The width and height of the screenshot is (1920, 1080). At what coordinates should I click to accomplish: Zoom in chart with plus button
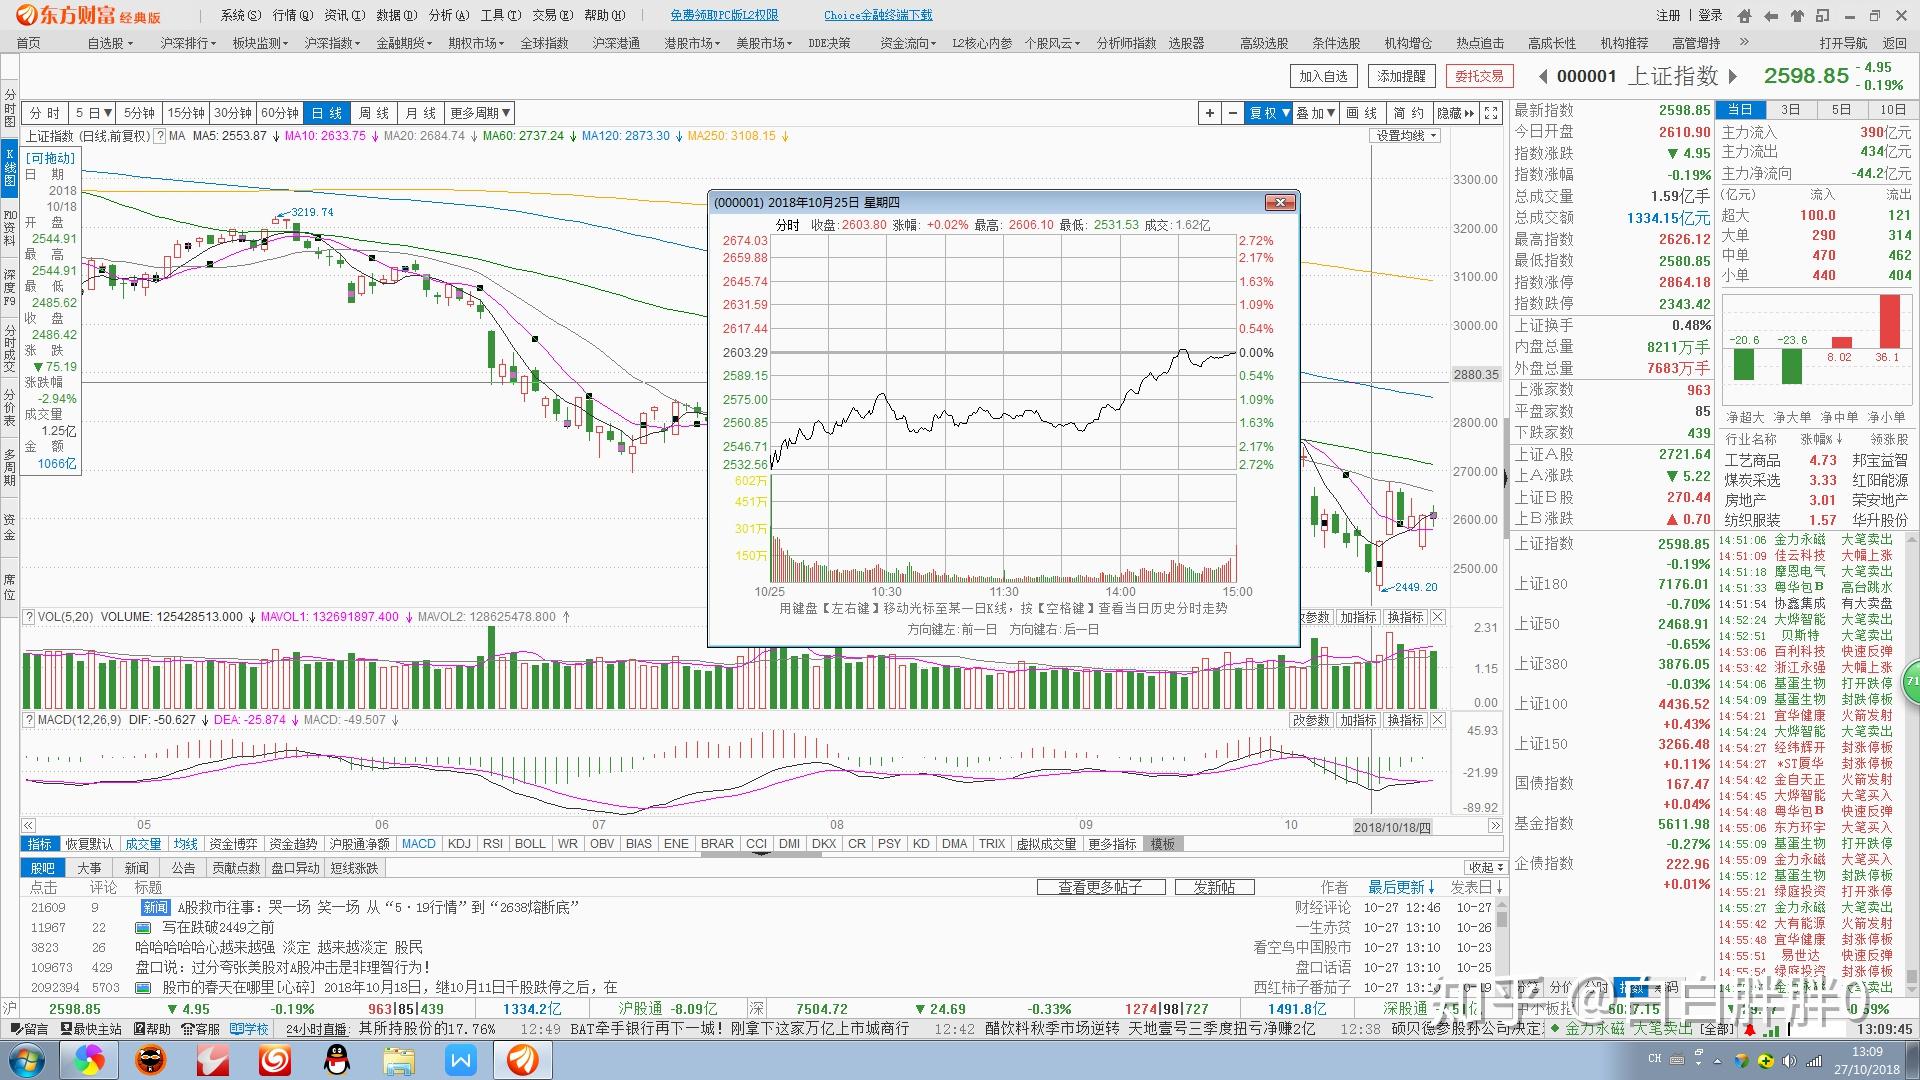pos(1210,113)
